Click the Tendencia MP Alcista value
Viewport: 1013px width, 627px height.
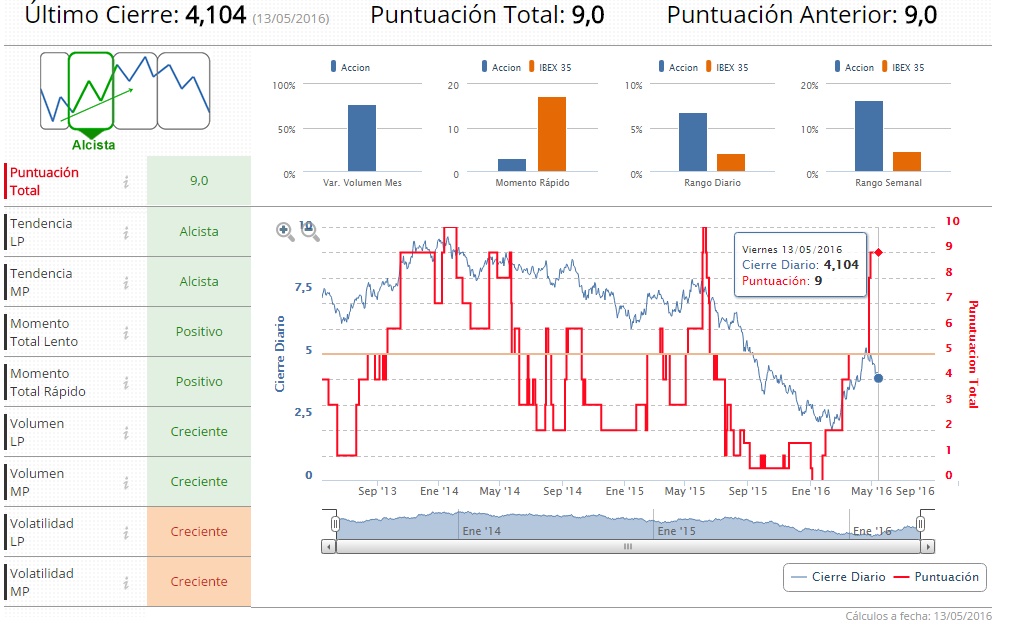tap(199, 282)
